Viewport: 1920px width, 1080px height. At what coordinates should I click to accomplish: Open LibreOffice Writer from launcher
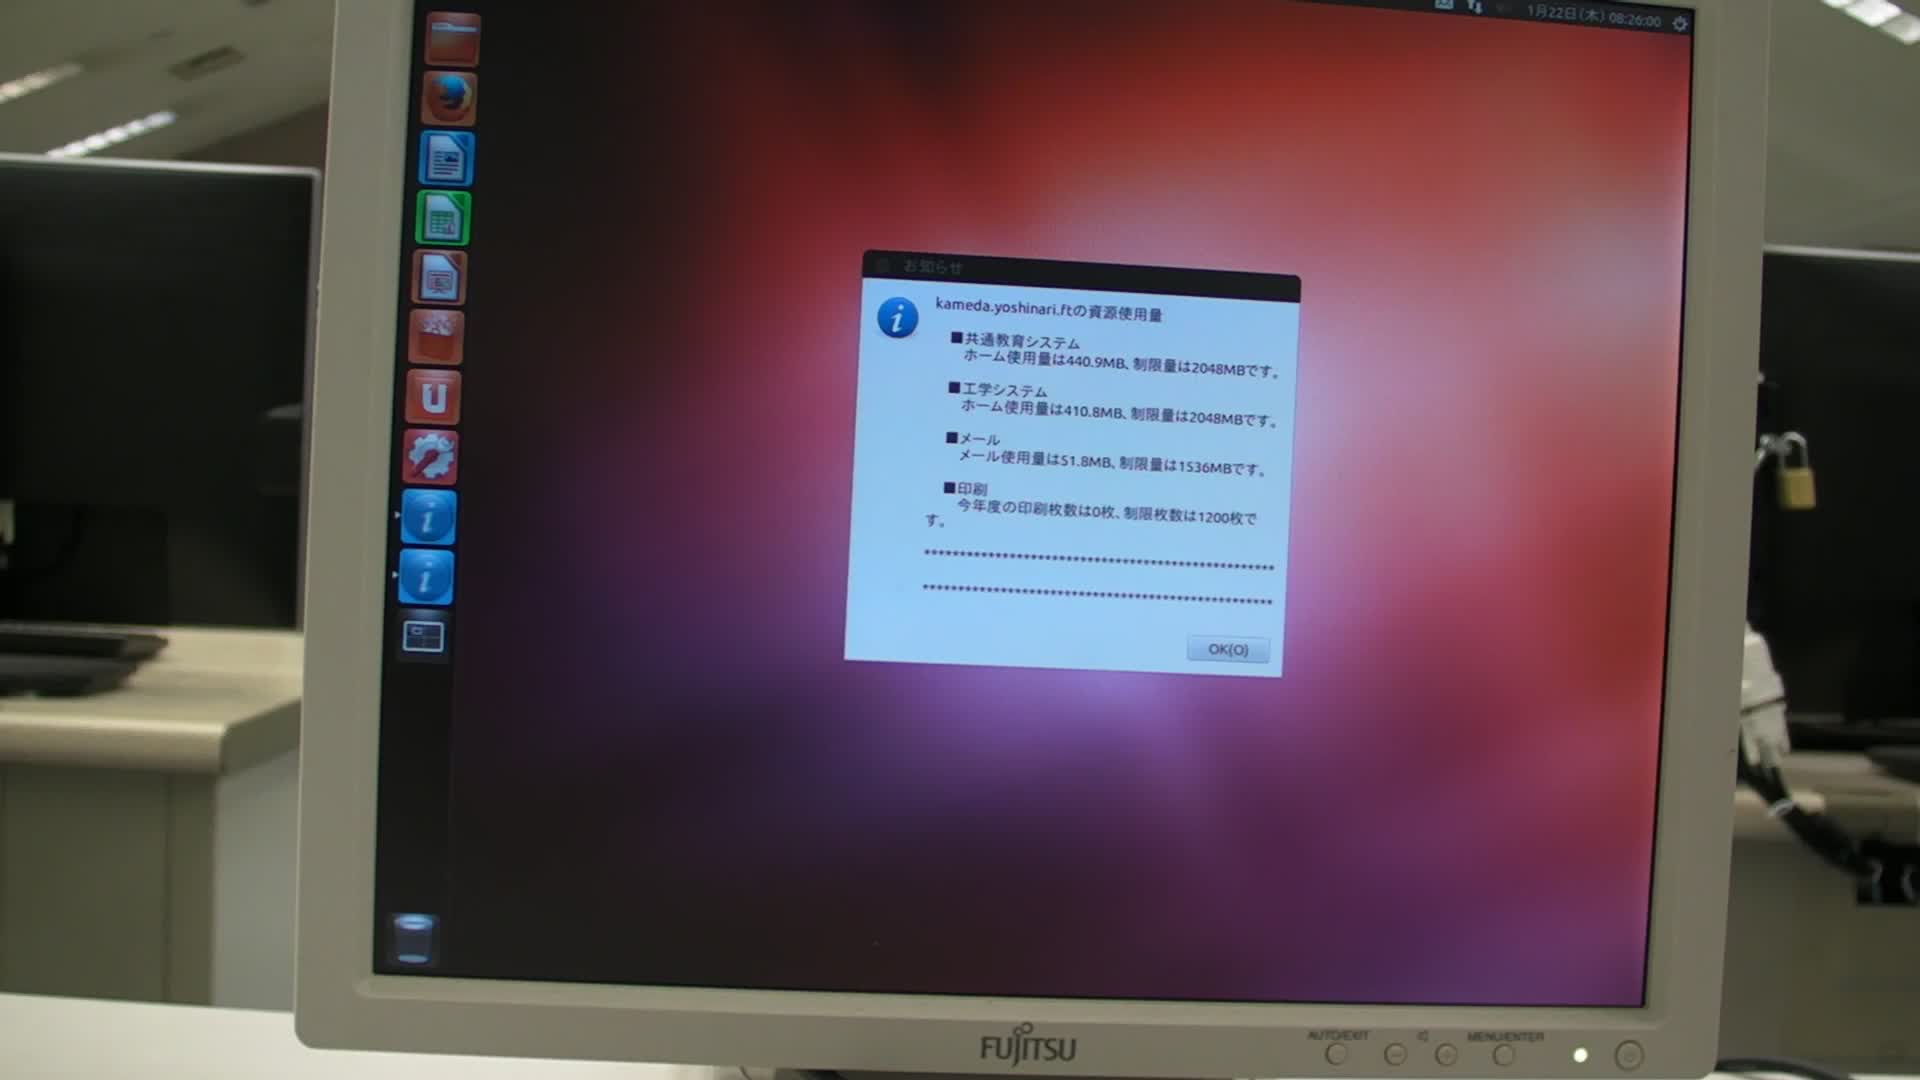446,158
